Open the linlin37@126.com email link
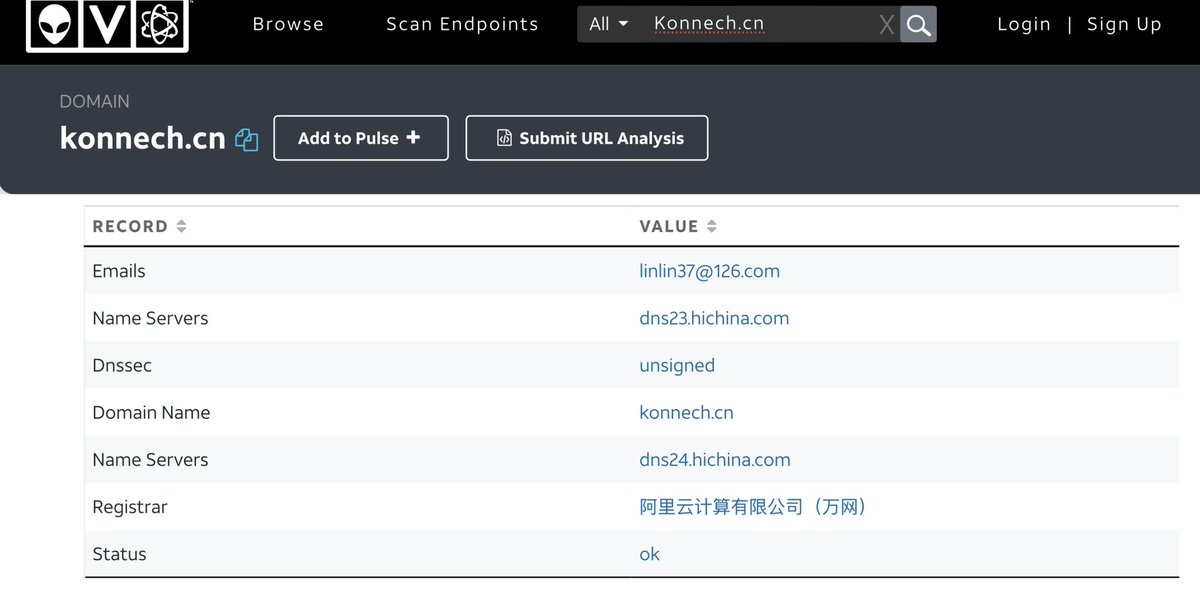The image size is (1200, 607). coord(709,271)
